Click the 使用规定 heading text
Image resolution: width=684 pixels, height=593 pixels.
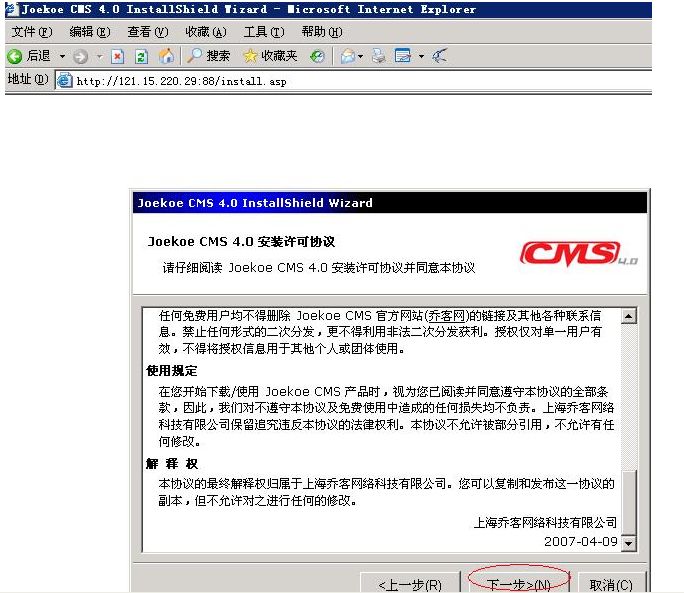coord(172,371)
